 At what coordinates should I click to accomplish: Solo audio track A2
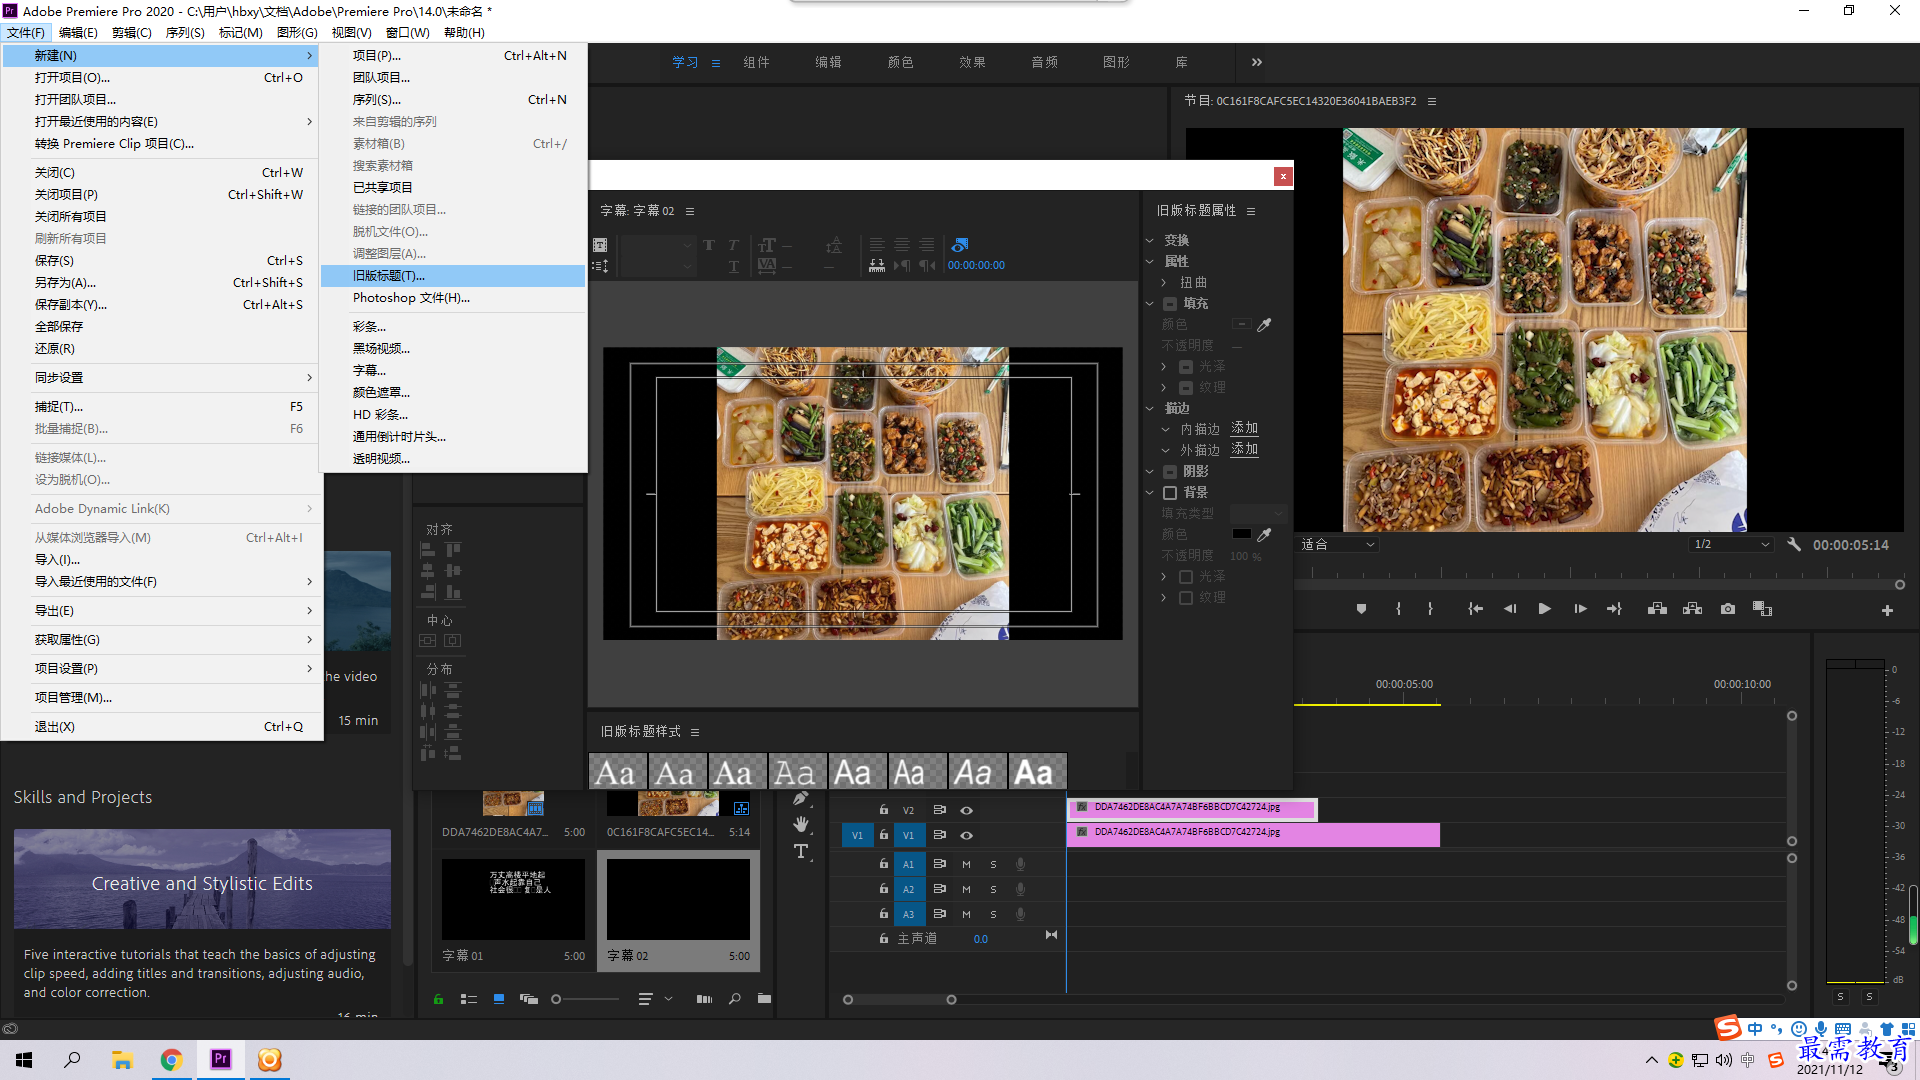pos(993,889)
